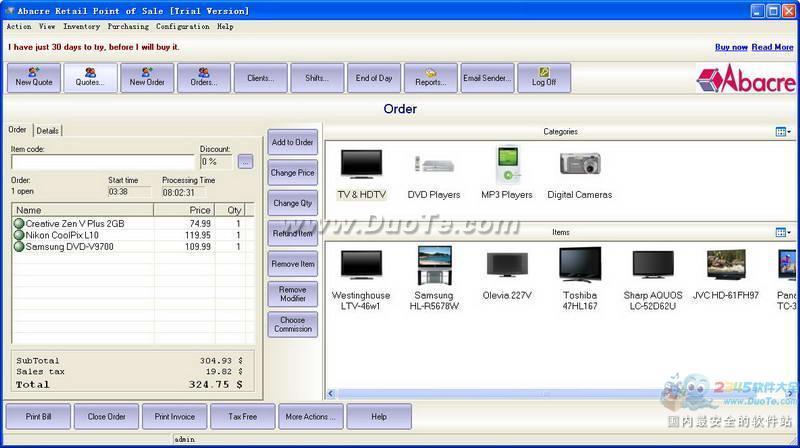Click the Abacre logo

click(746, 79)
